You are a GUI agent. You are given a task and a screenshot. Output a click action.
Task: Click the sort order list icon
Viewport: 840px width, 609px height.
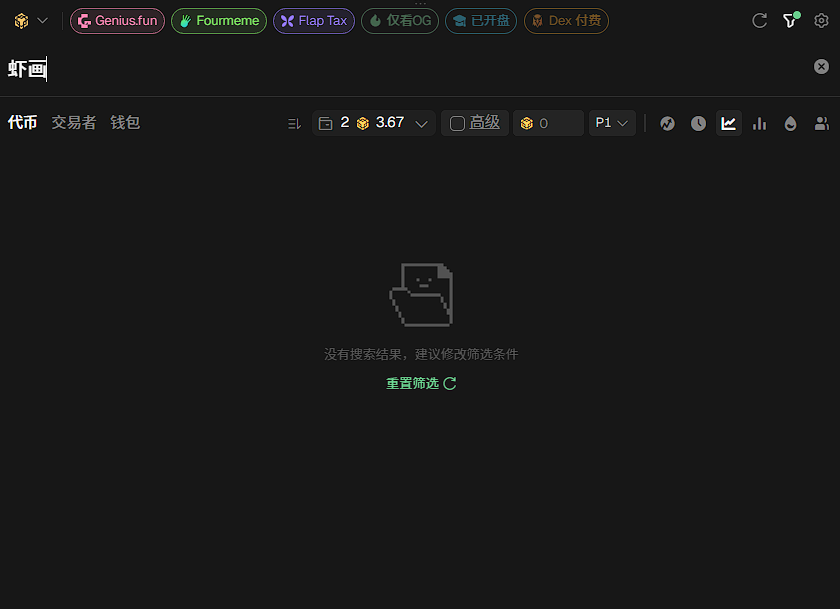294,124
